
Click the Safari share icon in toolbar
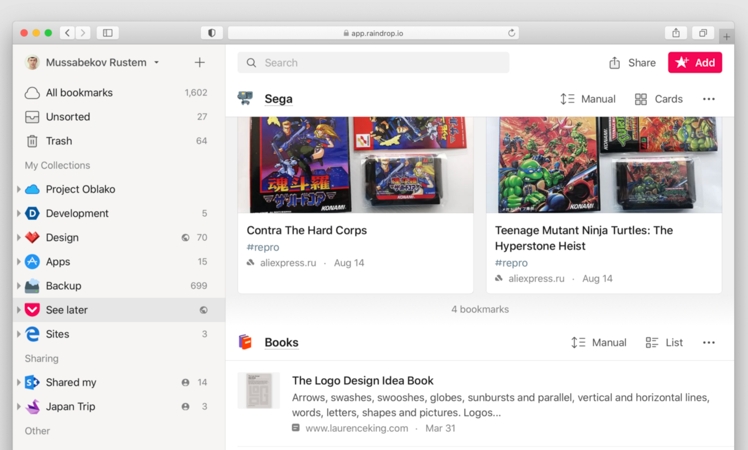click(676, 33)
